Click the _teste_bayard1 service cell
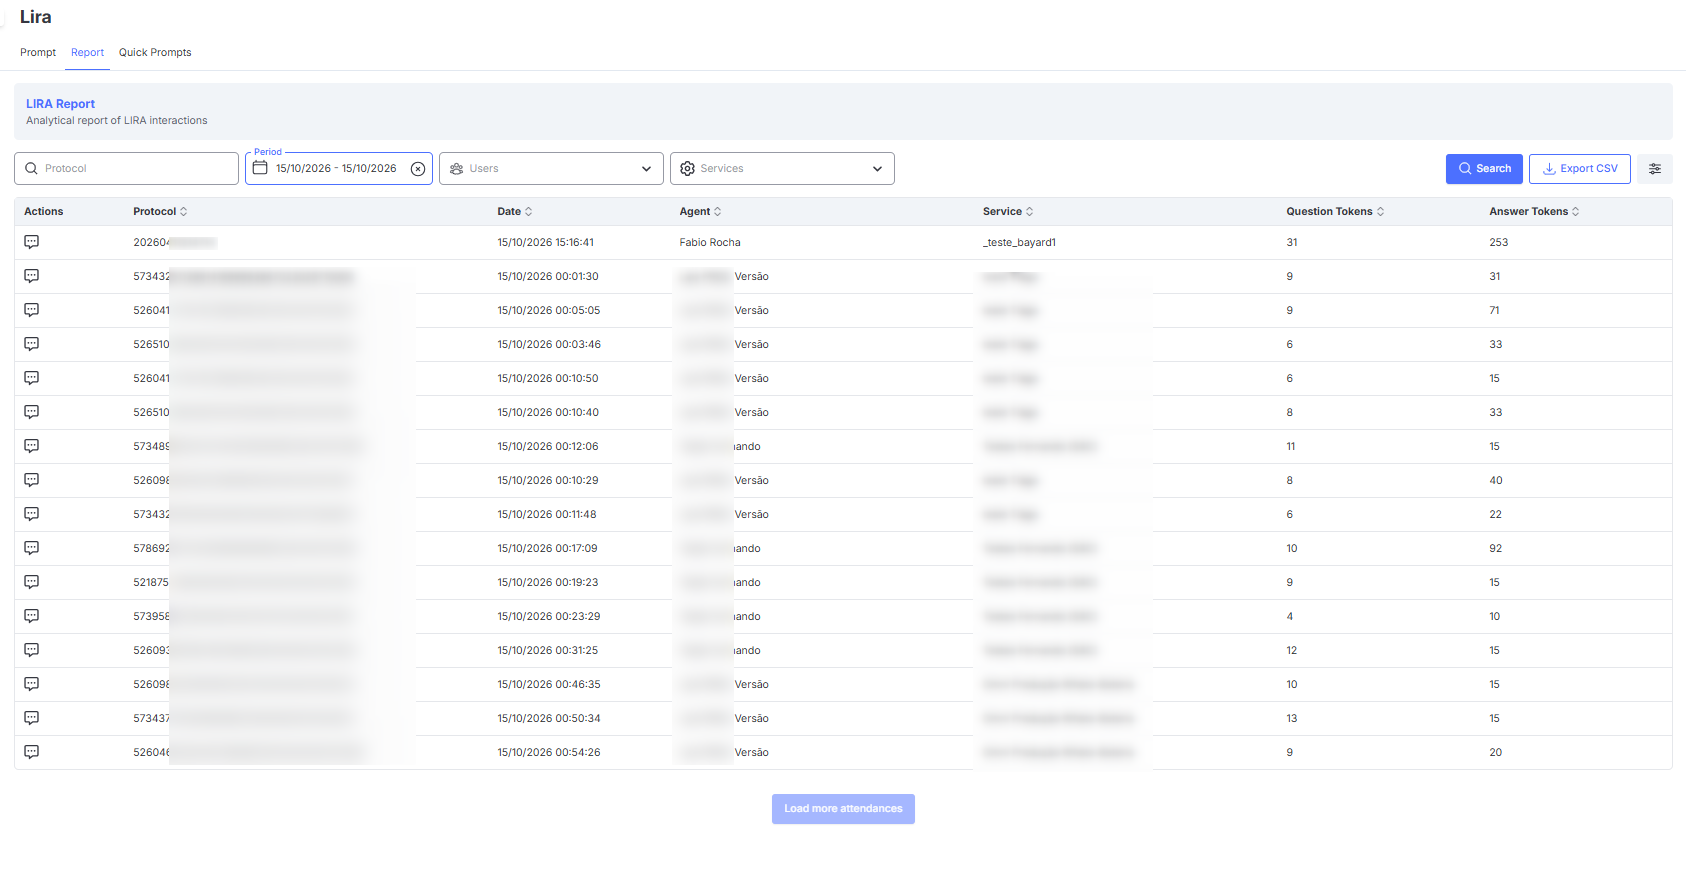Screen dimensions: 1686x890 point(1019,242)
